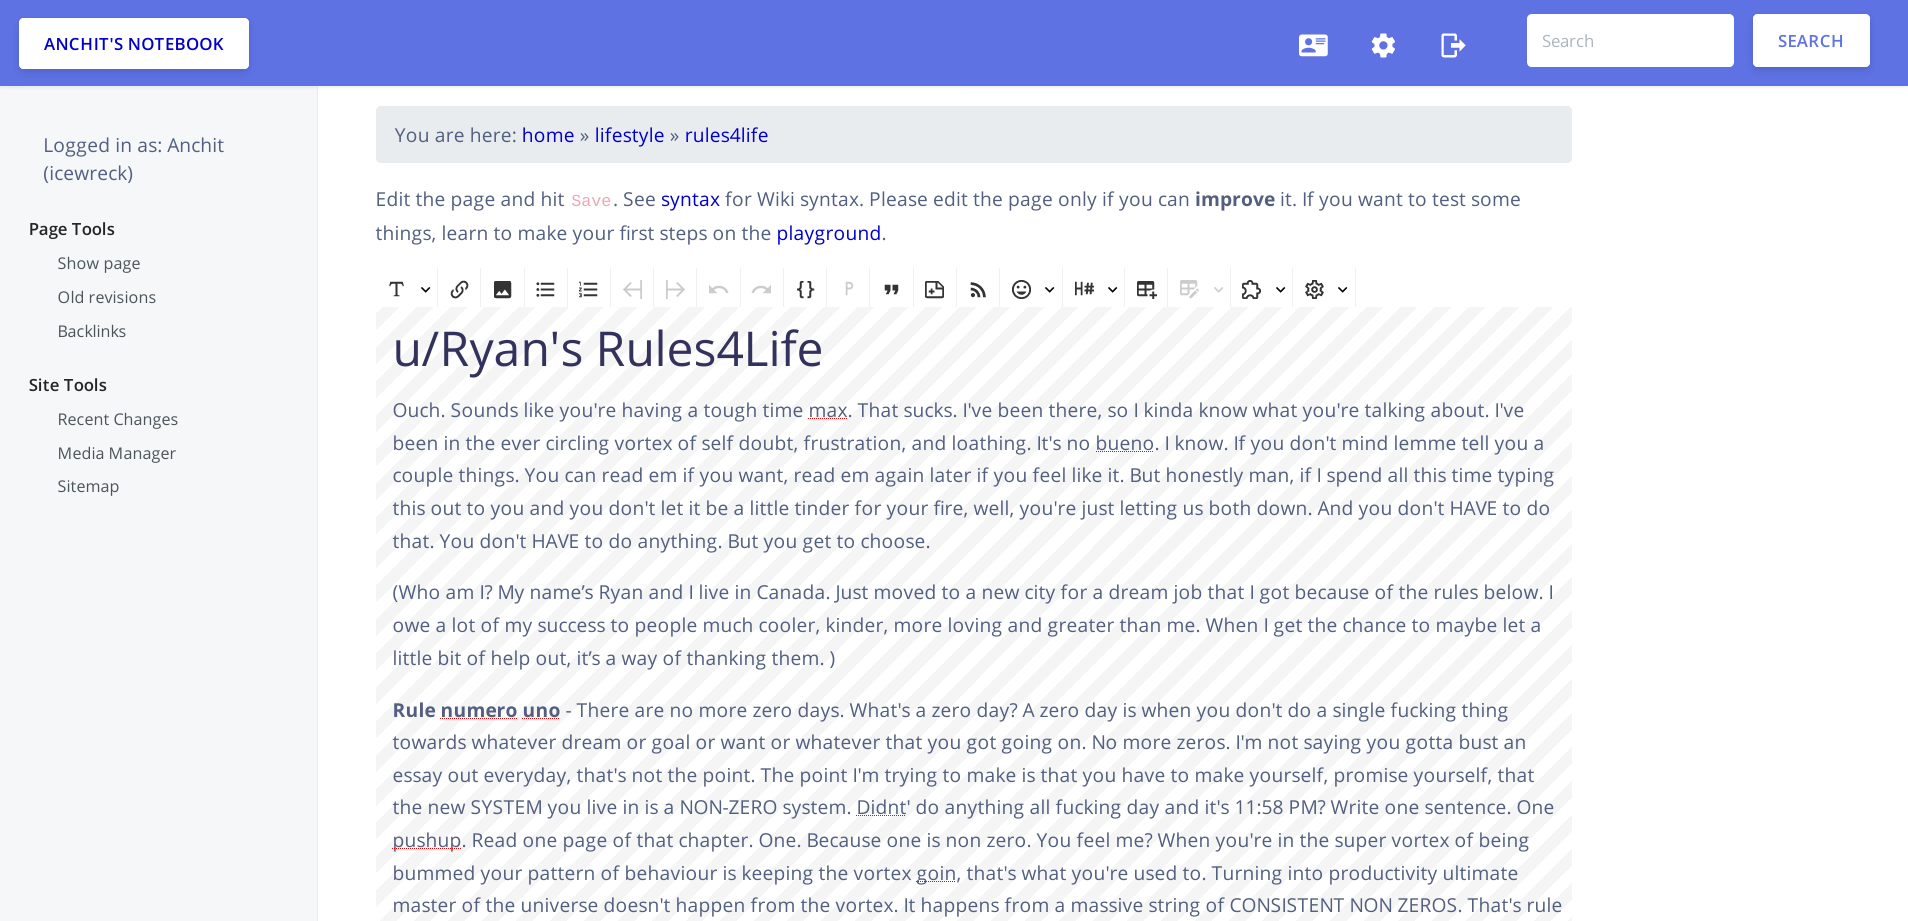Open admin settings gear in the header

pos(1383,45)
